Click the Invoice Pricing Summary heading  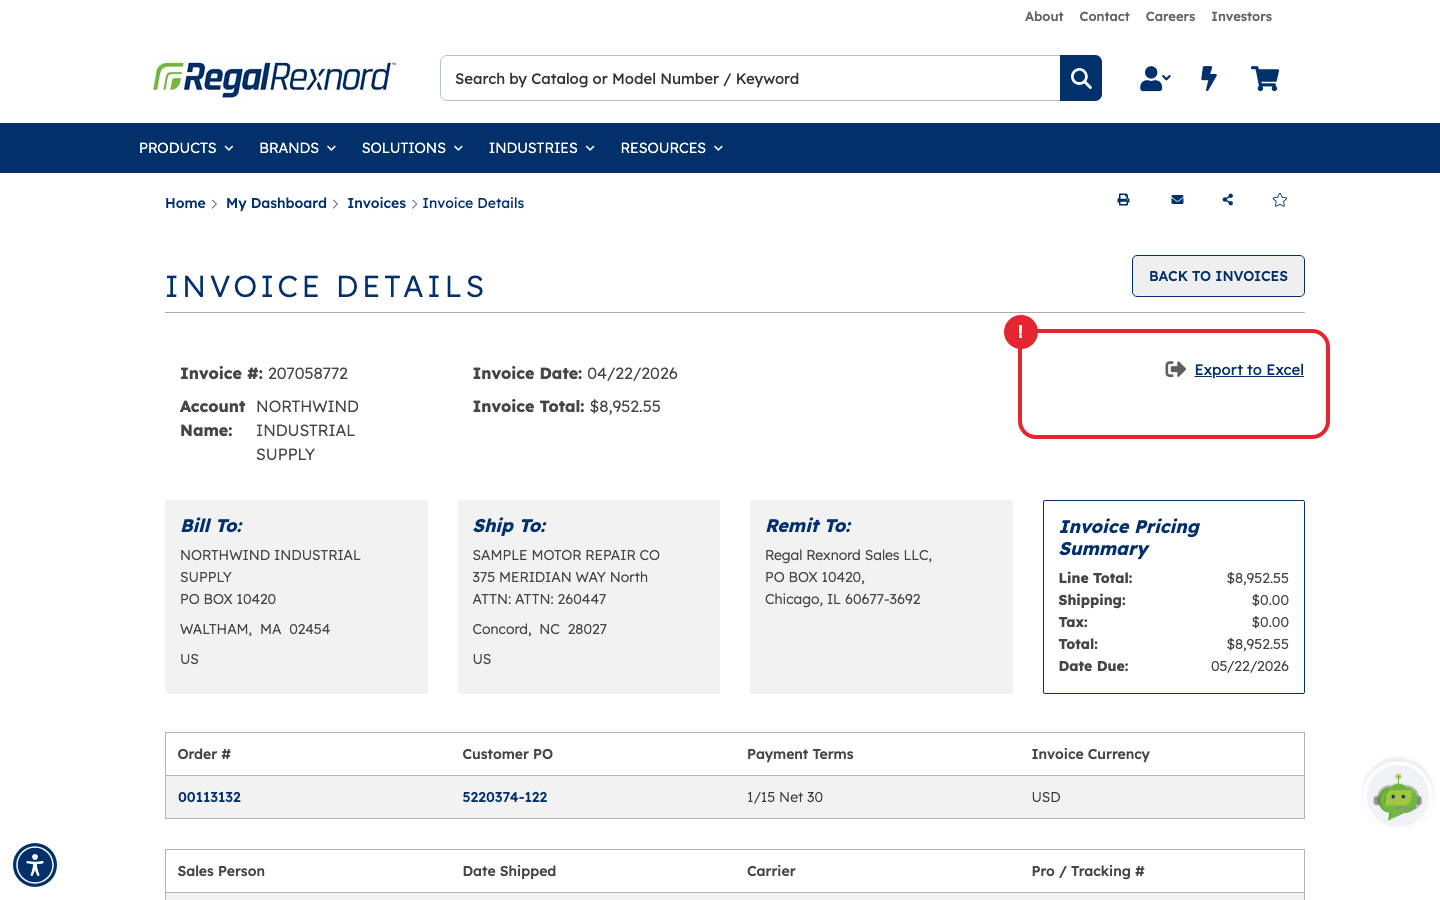tap(1130, 538)
